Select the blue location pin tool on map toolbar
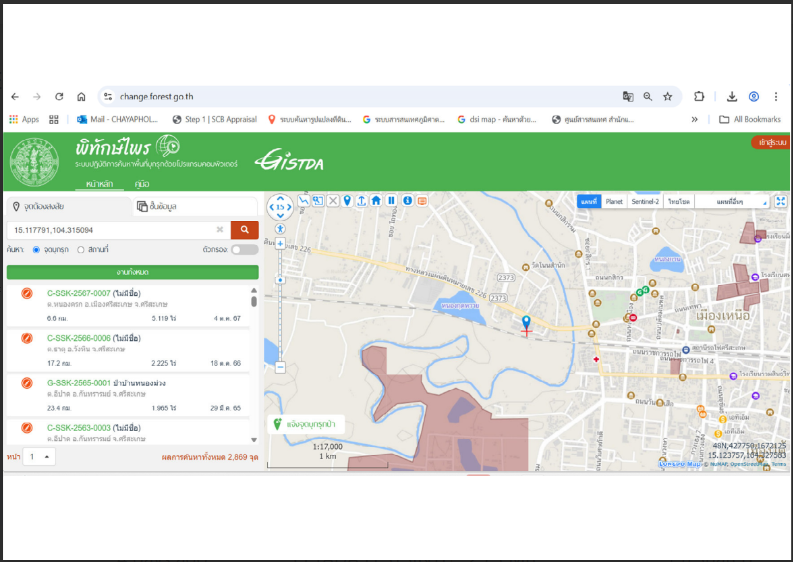 (347, 201)
